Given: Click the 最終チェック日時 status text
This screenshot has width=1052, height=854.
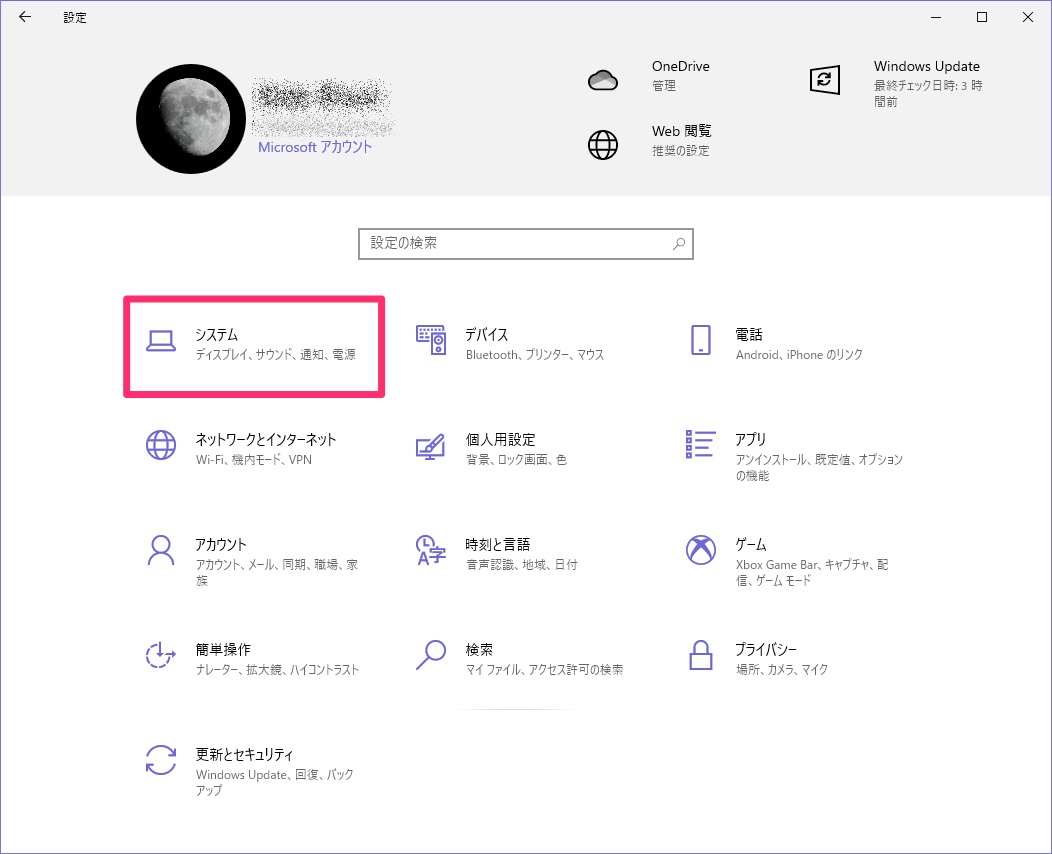Looking at the screenshot, I should (x=928, y=94).
